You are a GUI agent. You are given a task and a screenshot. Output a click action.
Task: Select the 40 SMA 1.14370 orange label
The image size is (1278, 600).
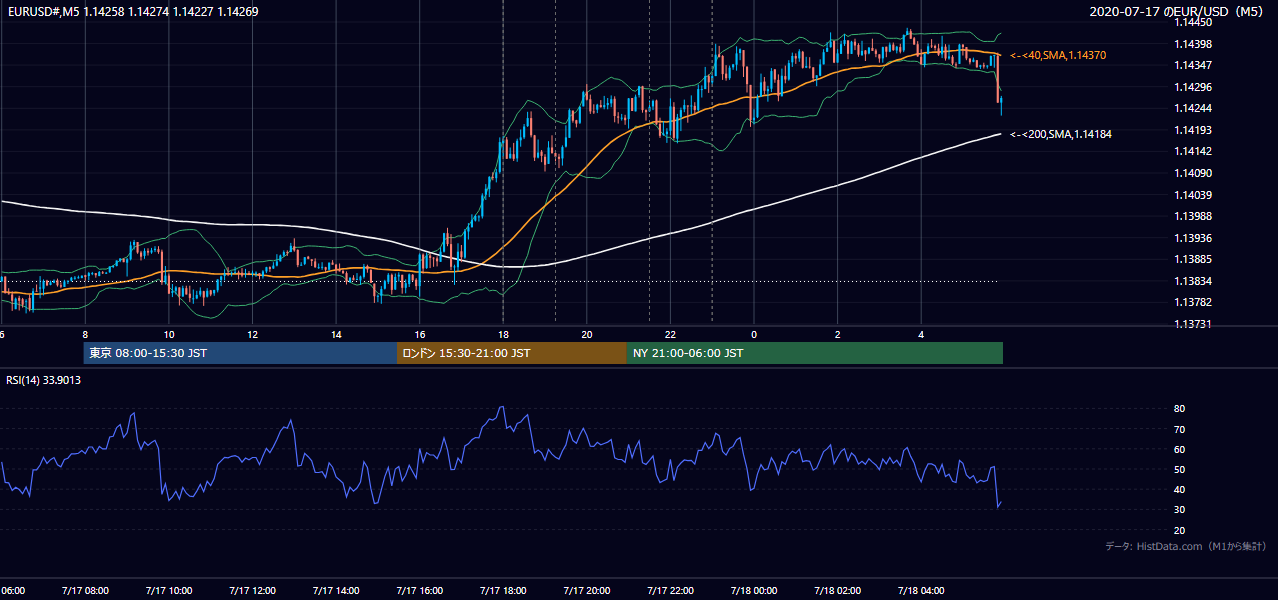pyautogui.click(x=1058, y=55)
